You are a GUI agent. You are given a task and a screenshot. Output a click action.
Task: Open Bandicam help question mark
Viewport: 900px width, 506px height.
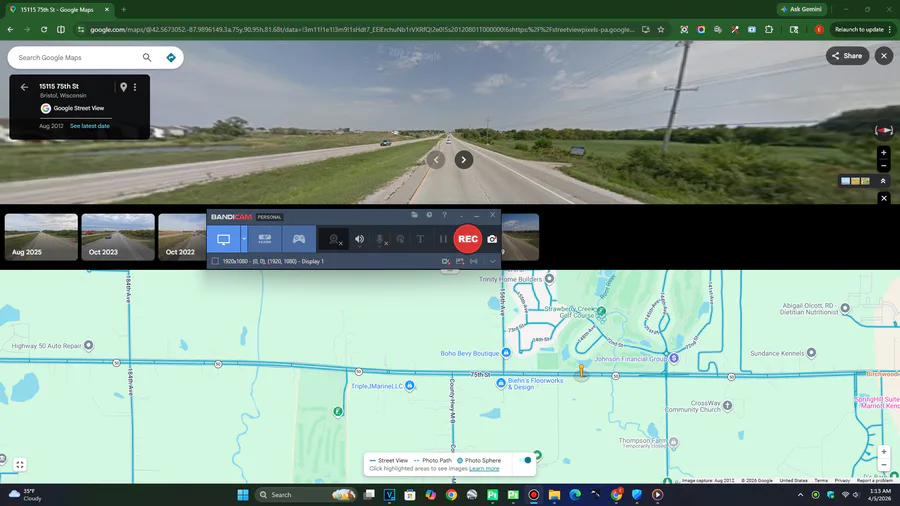click(444, 215)
